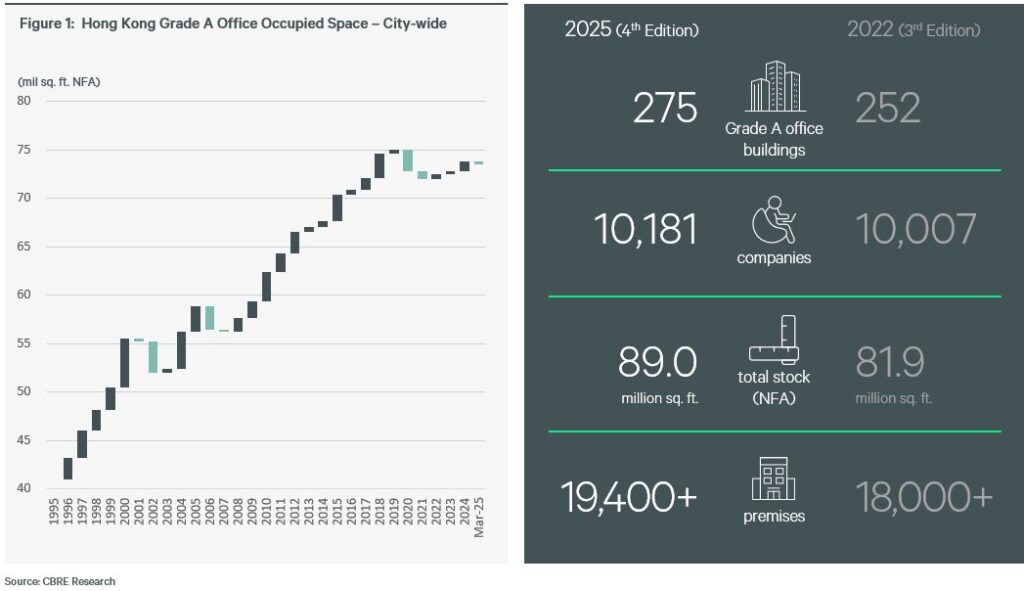Image resolution: width=1024 pixels, height=591 pixels.
Task: Click the dark chart bar for 2000
Action: pos(125,363)
